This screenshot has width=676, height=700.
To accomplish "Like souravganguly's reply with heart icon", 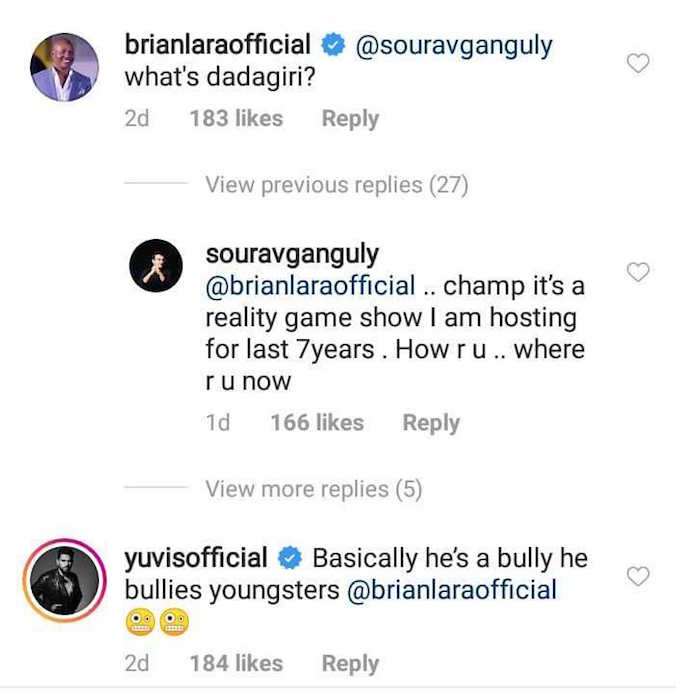I will pyautogui.click(x=637, y=272).
